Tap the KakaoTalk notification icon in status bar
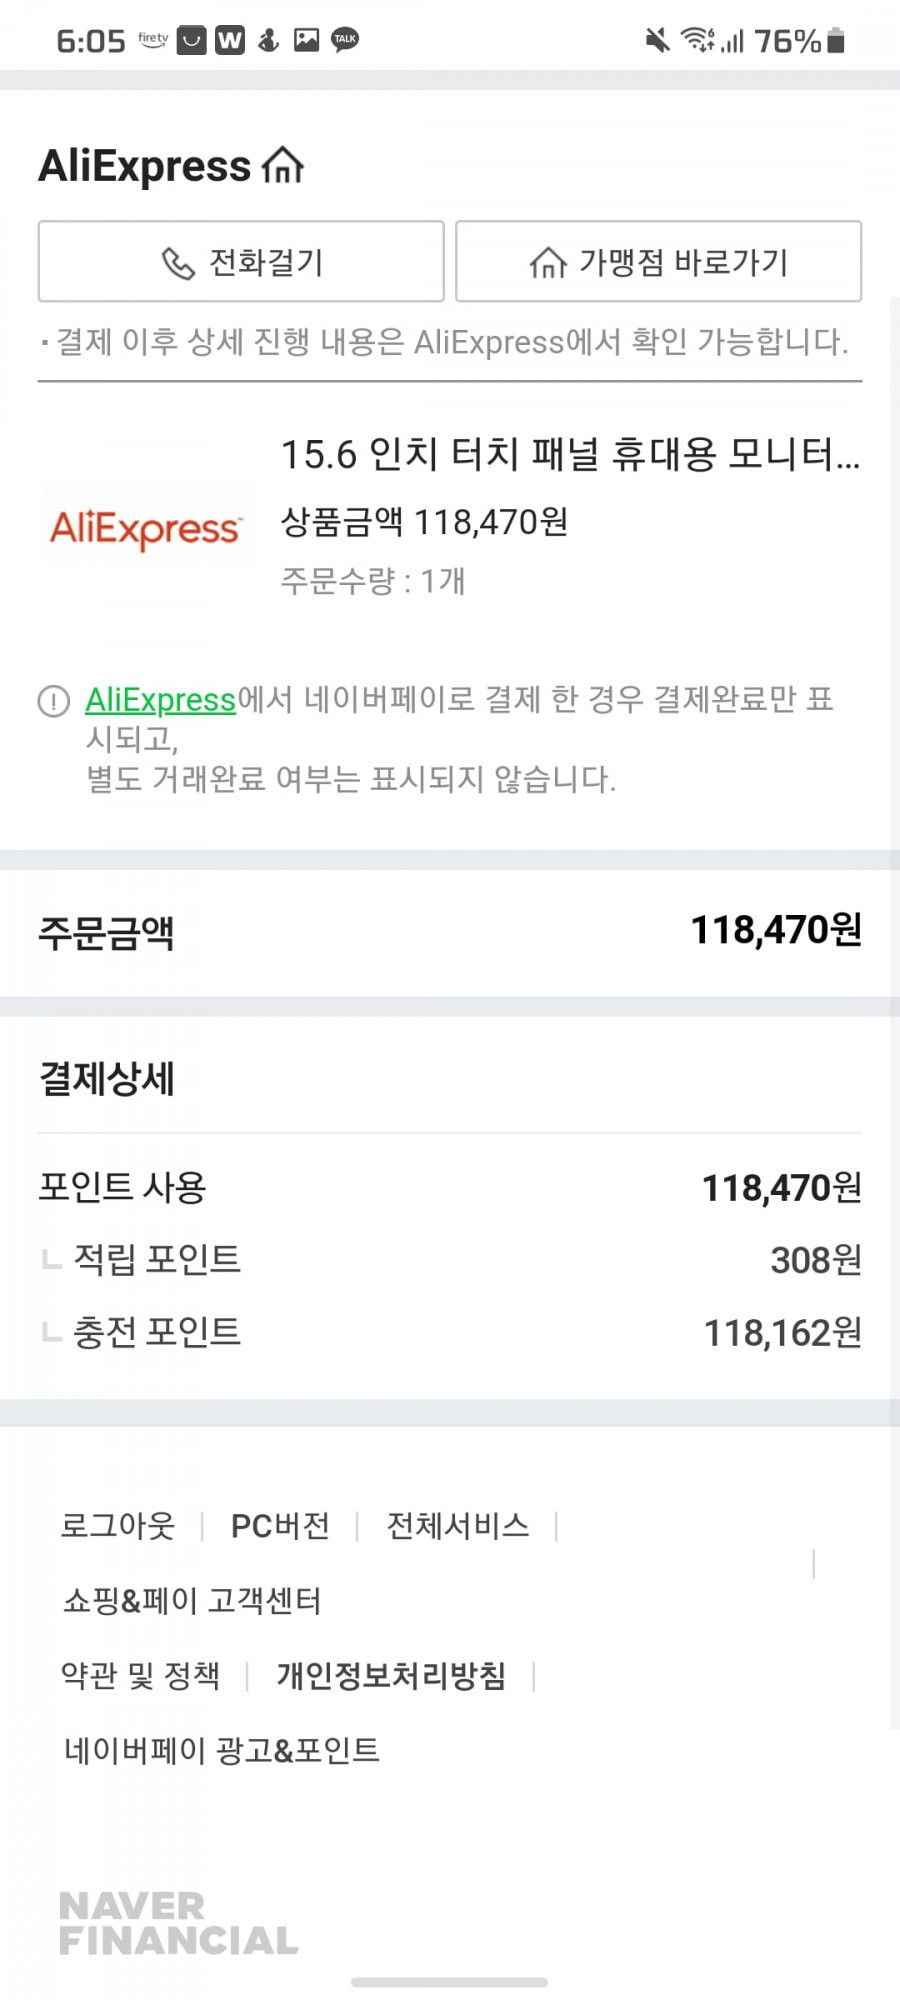The image size is (900, 2000). (345, 40)
